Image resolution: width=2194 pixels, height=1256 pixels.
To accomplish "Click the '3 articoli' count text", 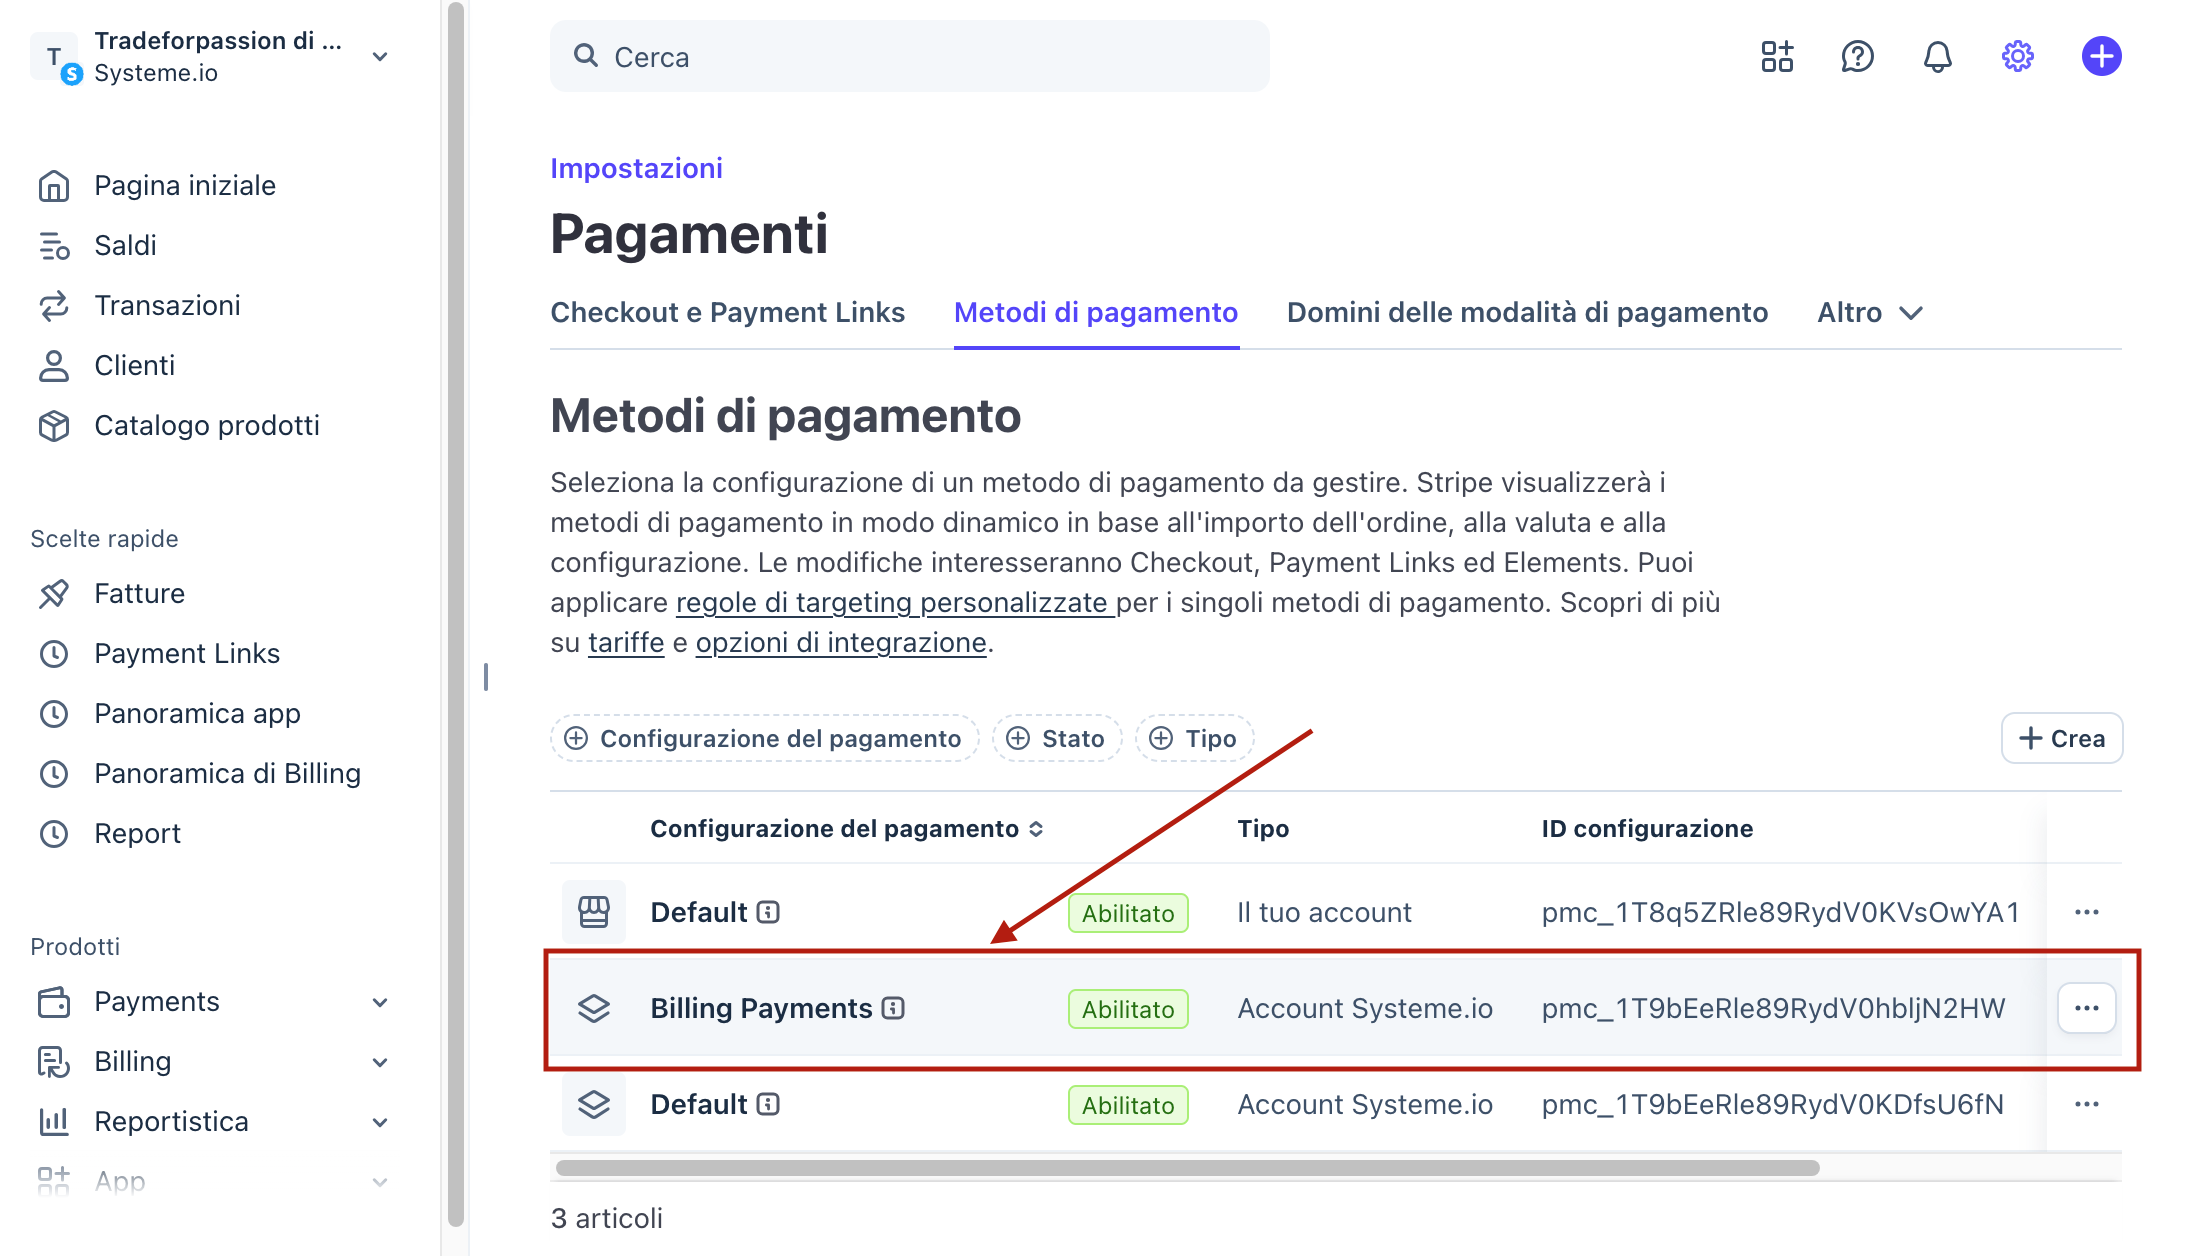I will tap(607, 1219).
